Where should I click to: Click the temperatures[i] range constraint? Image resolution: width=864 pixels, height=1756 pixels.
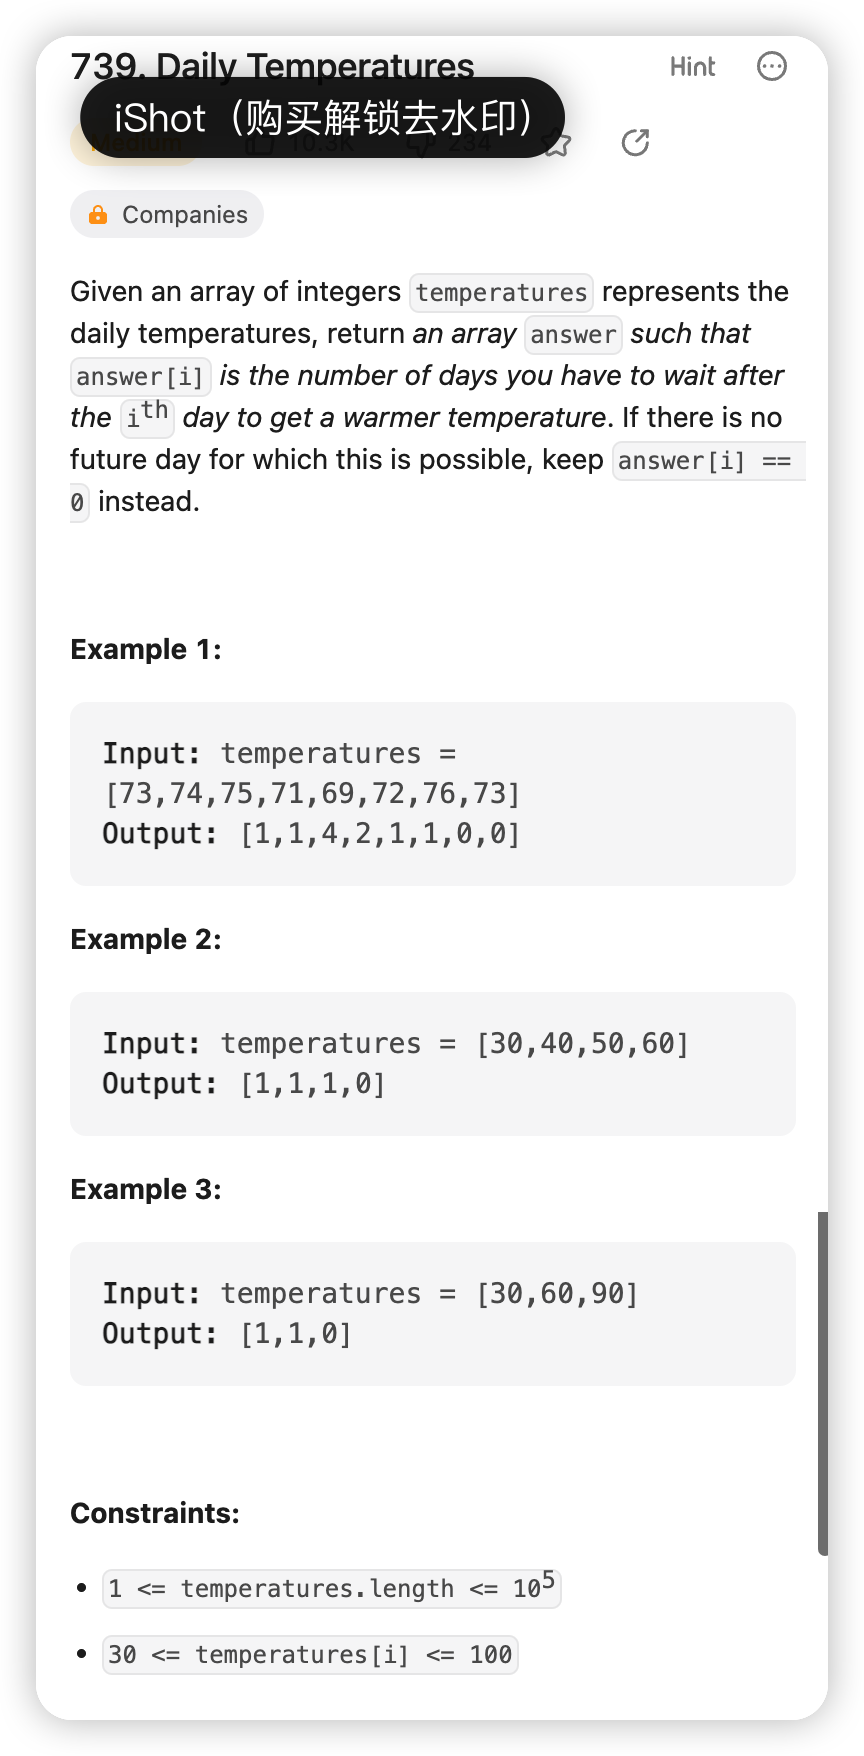[310, 1655]
